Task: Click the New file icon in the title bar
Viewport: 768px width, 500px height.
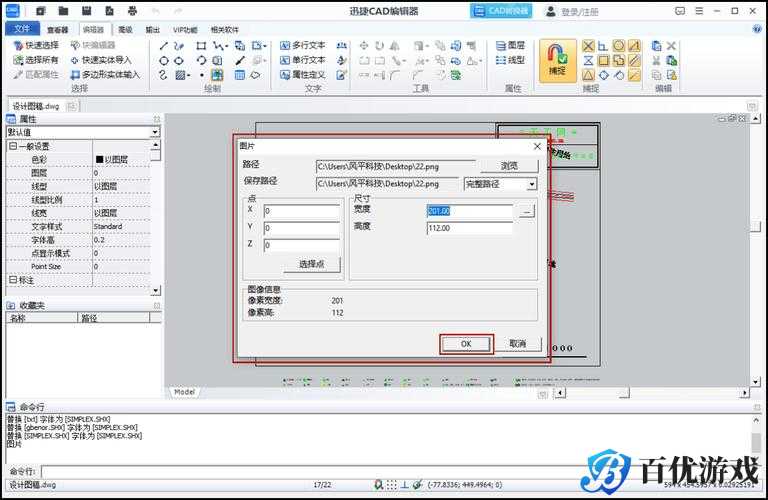Action: tap(41, 11)
